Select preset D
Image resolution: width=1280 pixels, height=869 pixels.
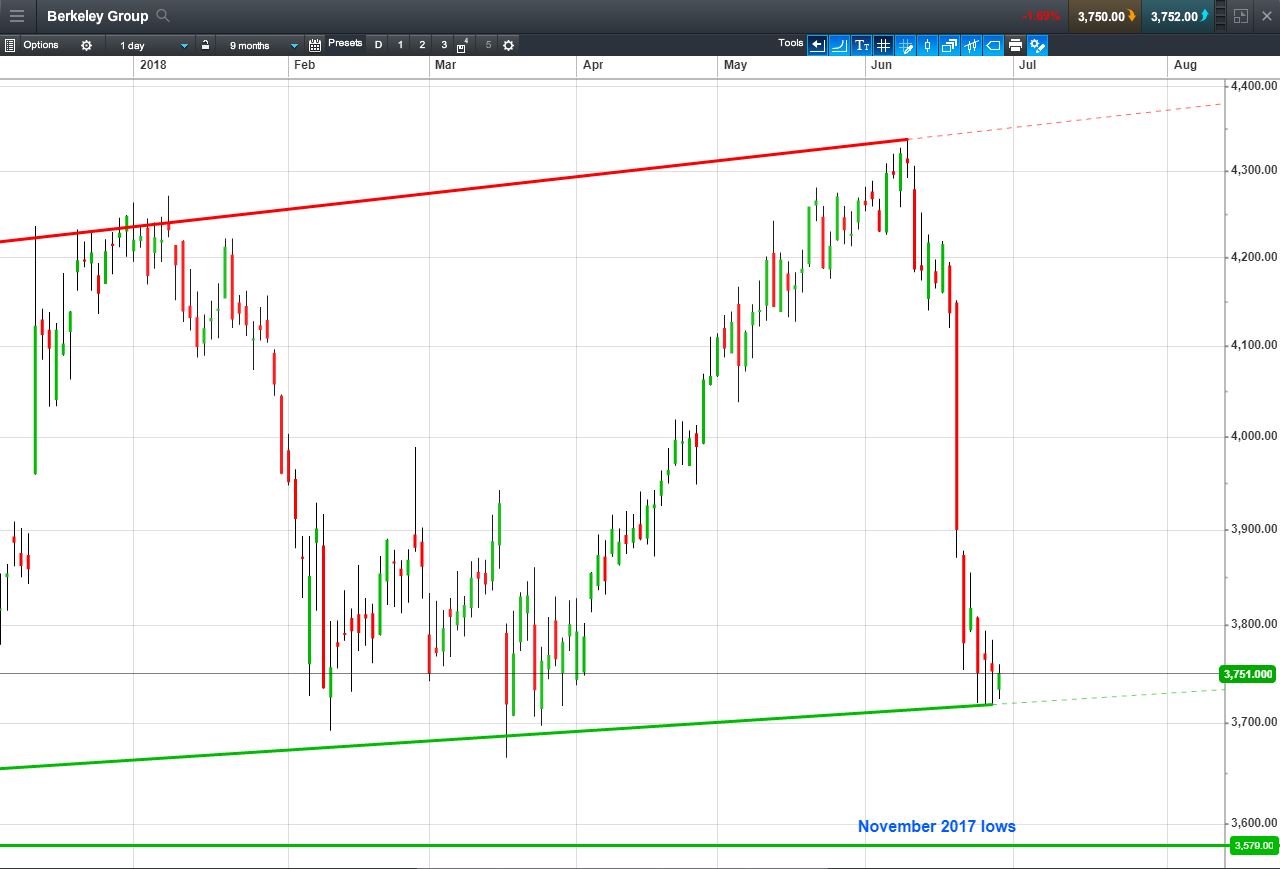coord(378,45)
